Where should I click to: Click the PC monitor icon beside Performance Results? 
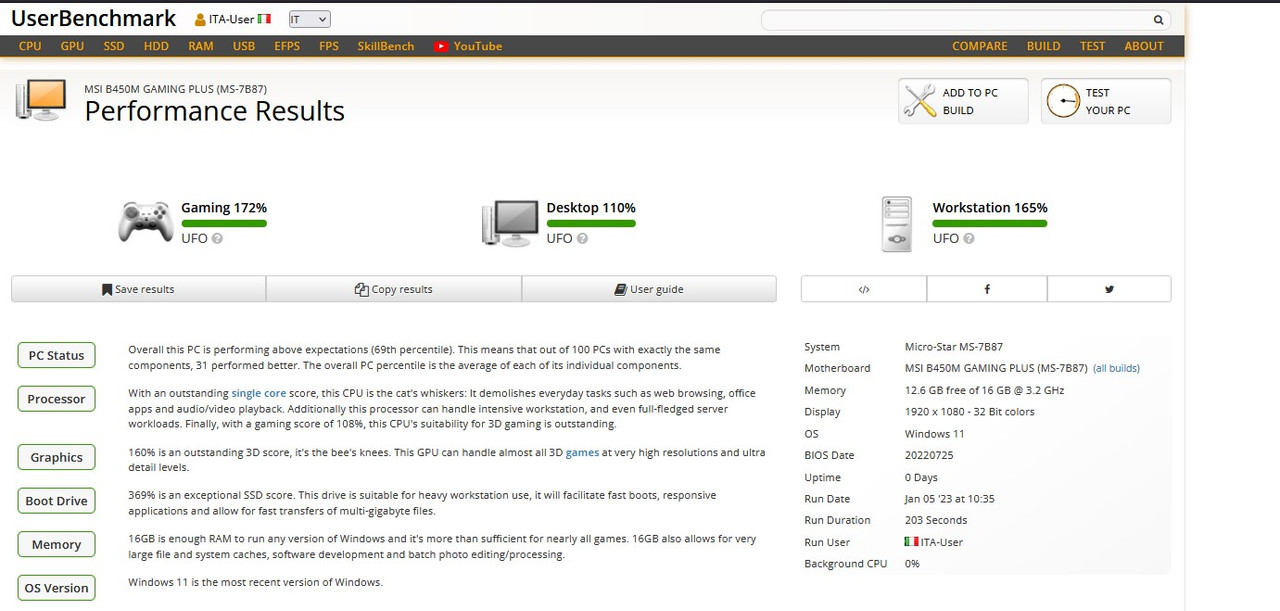[41, 101]
